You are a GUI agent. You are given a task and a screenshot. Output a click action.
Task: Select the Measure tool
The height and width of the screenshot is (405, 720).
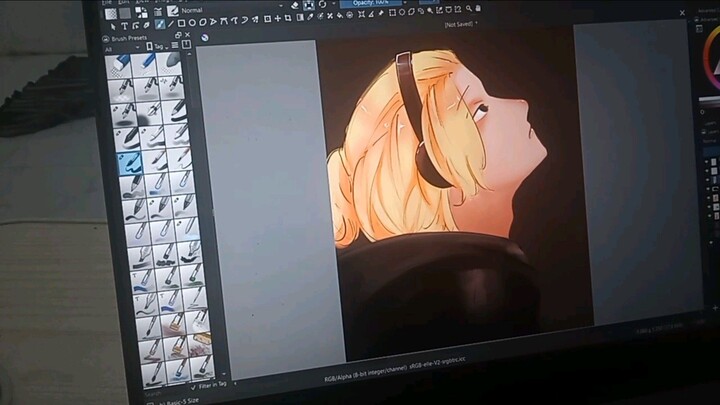click(371, 14)
